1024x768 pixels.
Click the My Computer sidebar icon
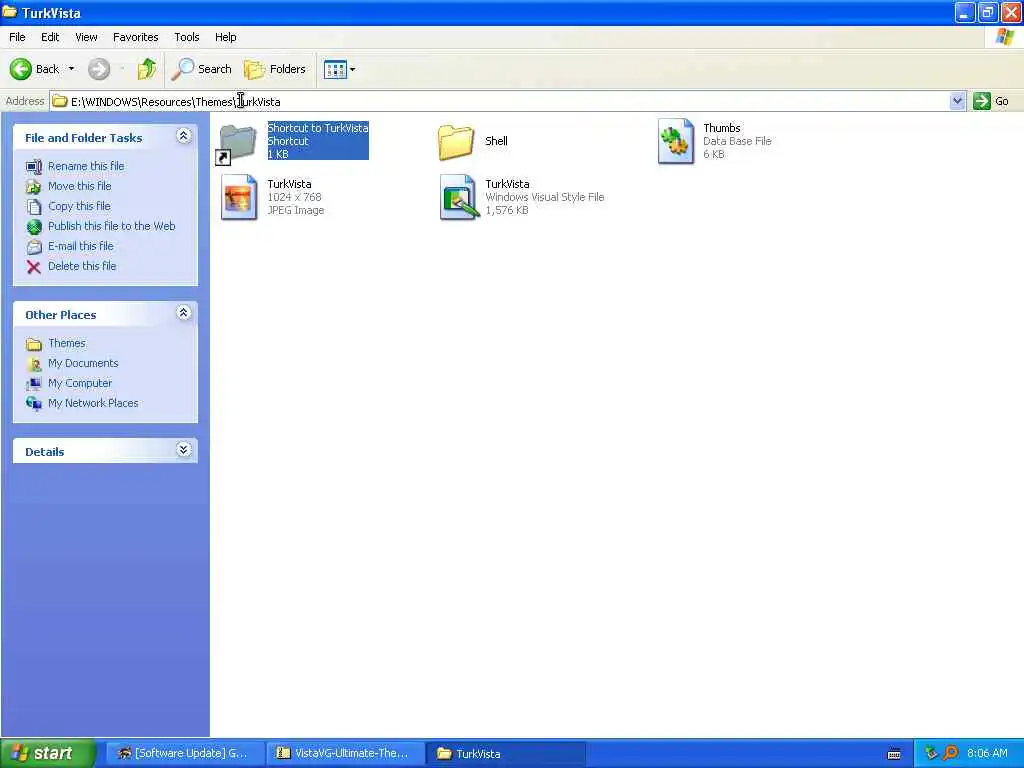tap(34, 384)
